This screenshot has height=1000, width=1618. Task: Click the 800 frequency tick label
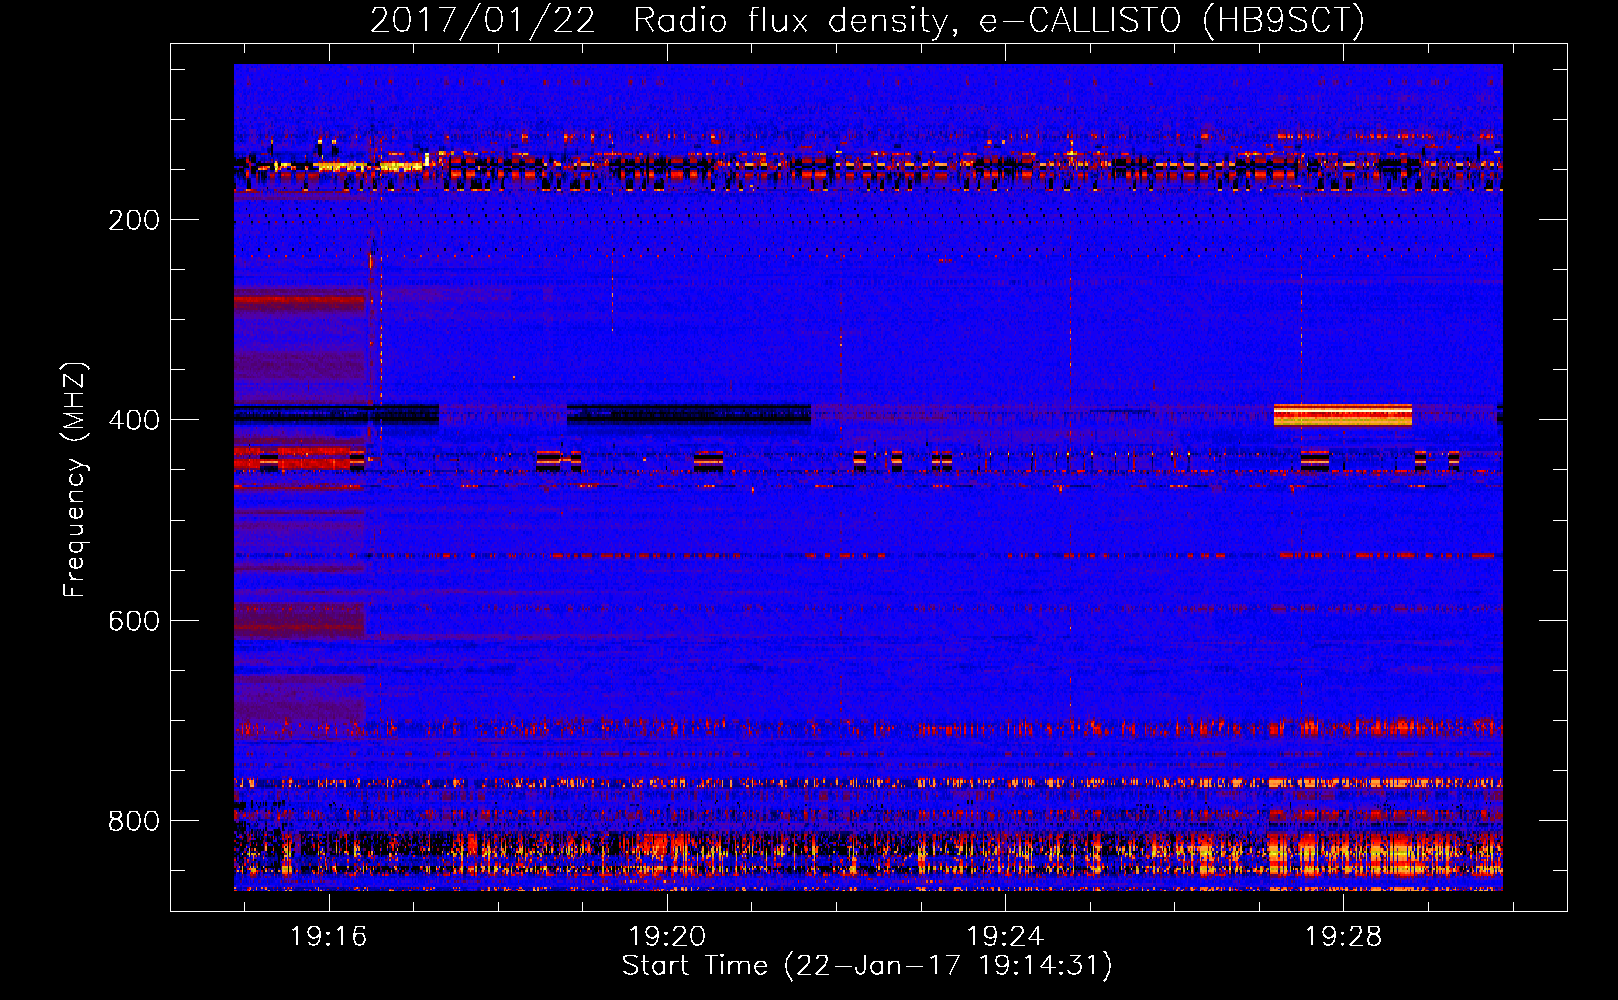click(134, 821)
